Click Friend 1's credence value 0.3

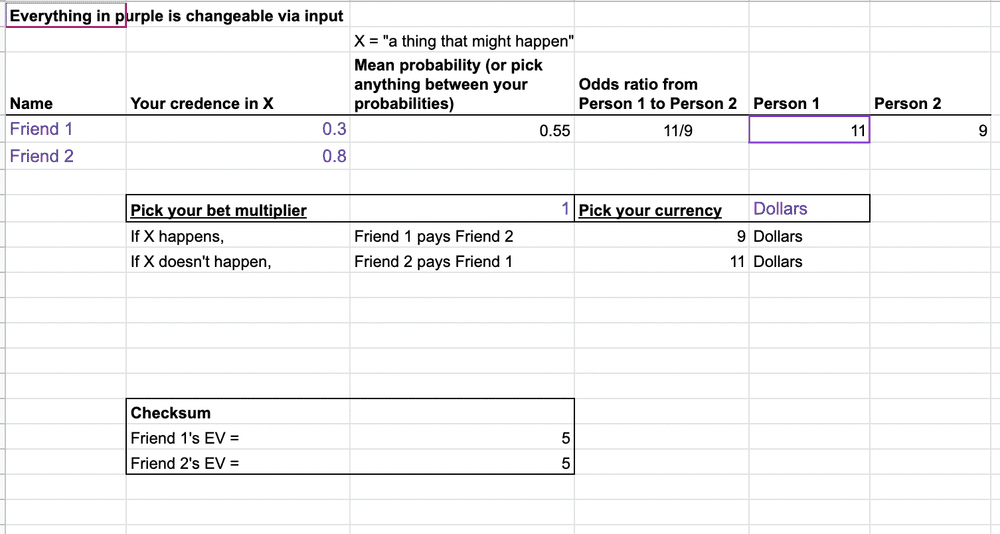(x=238, y=130)
